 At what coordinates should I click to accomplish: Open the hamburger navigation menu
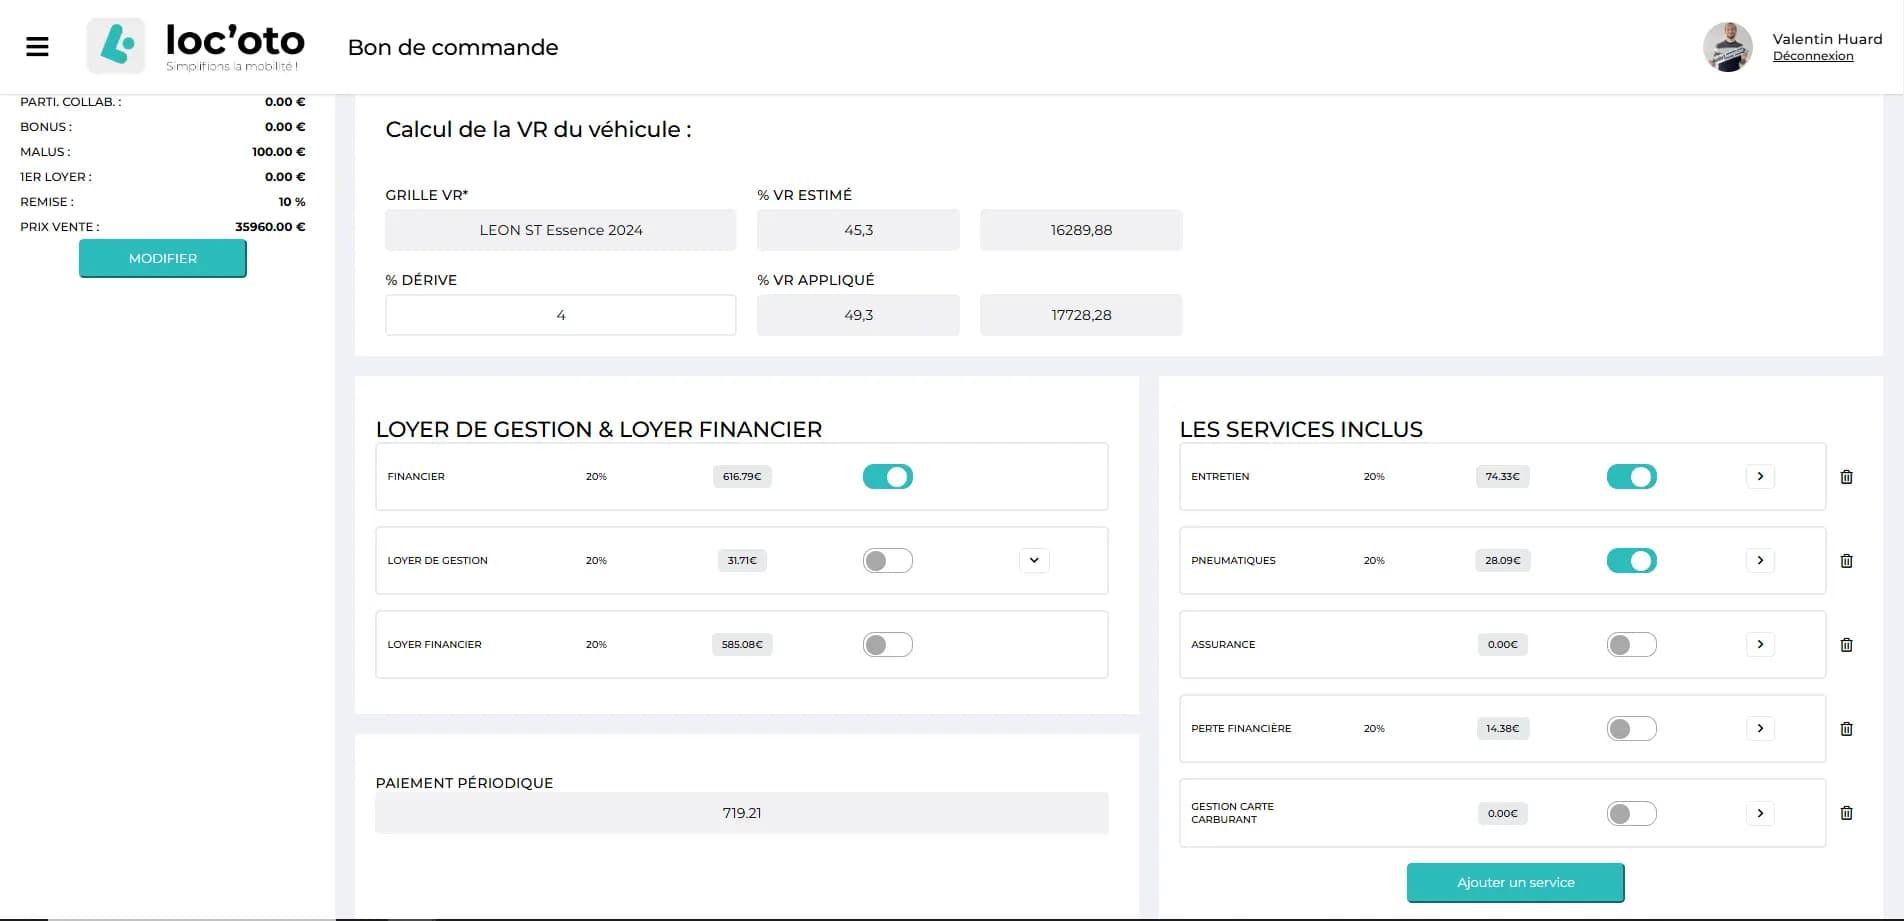pos(37,47)
